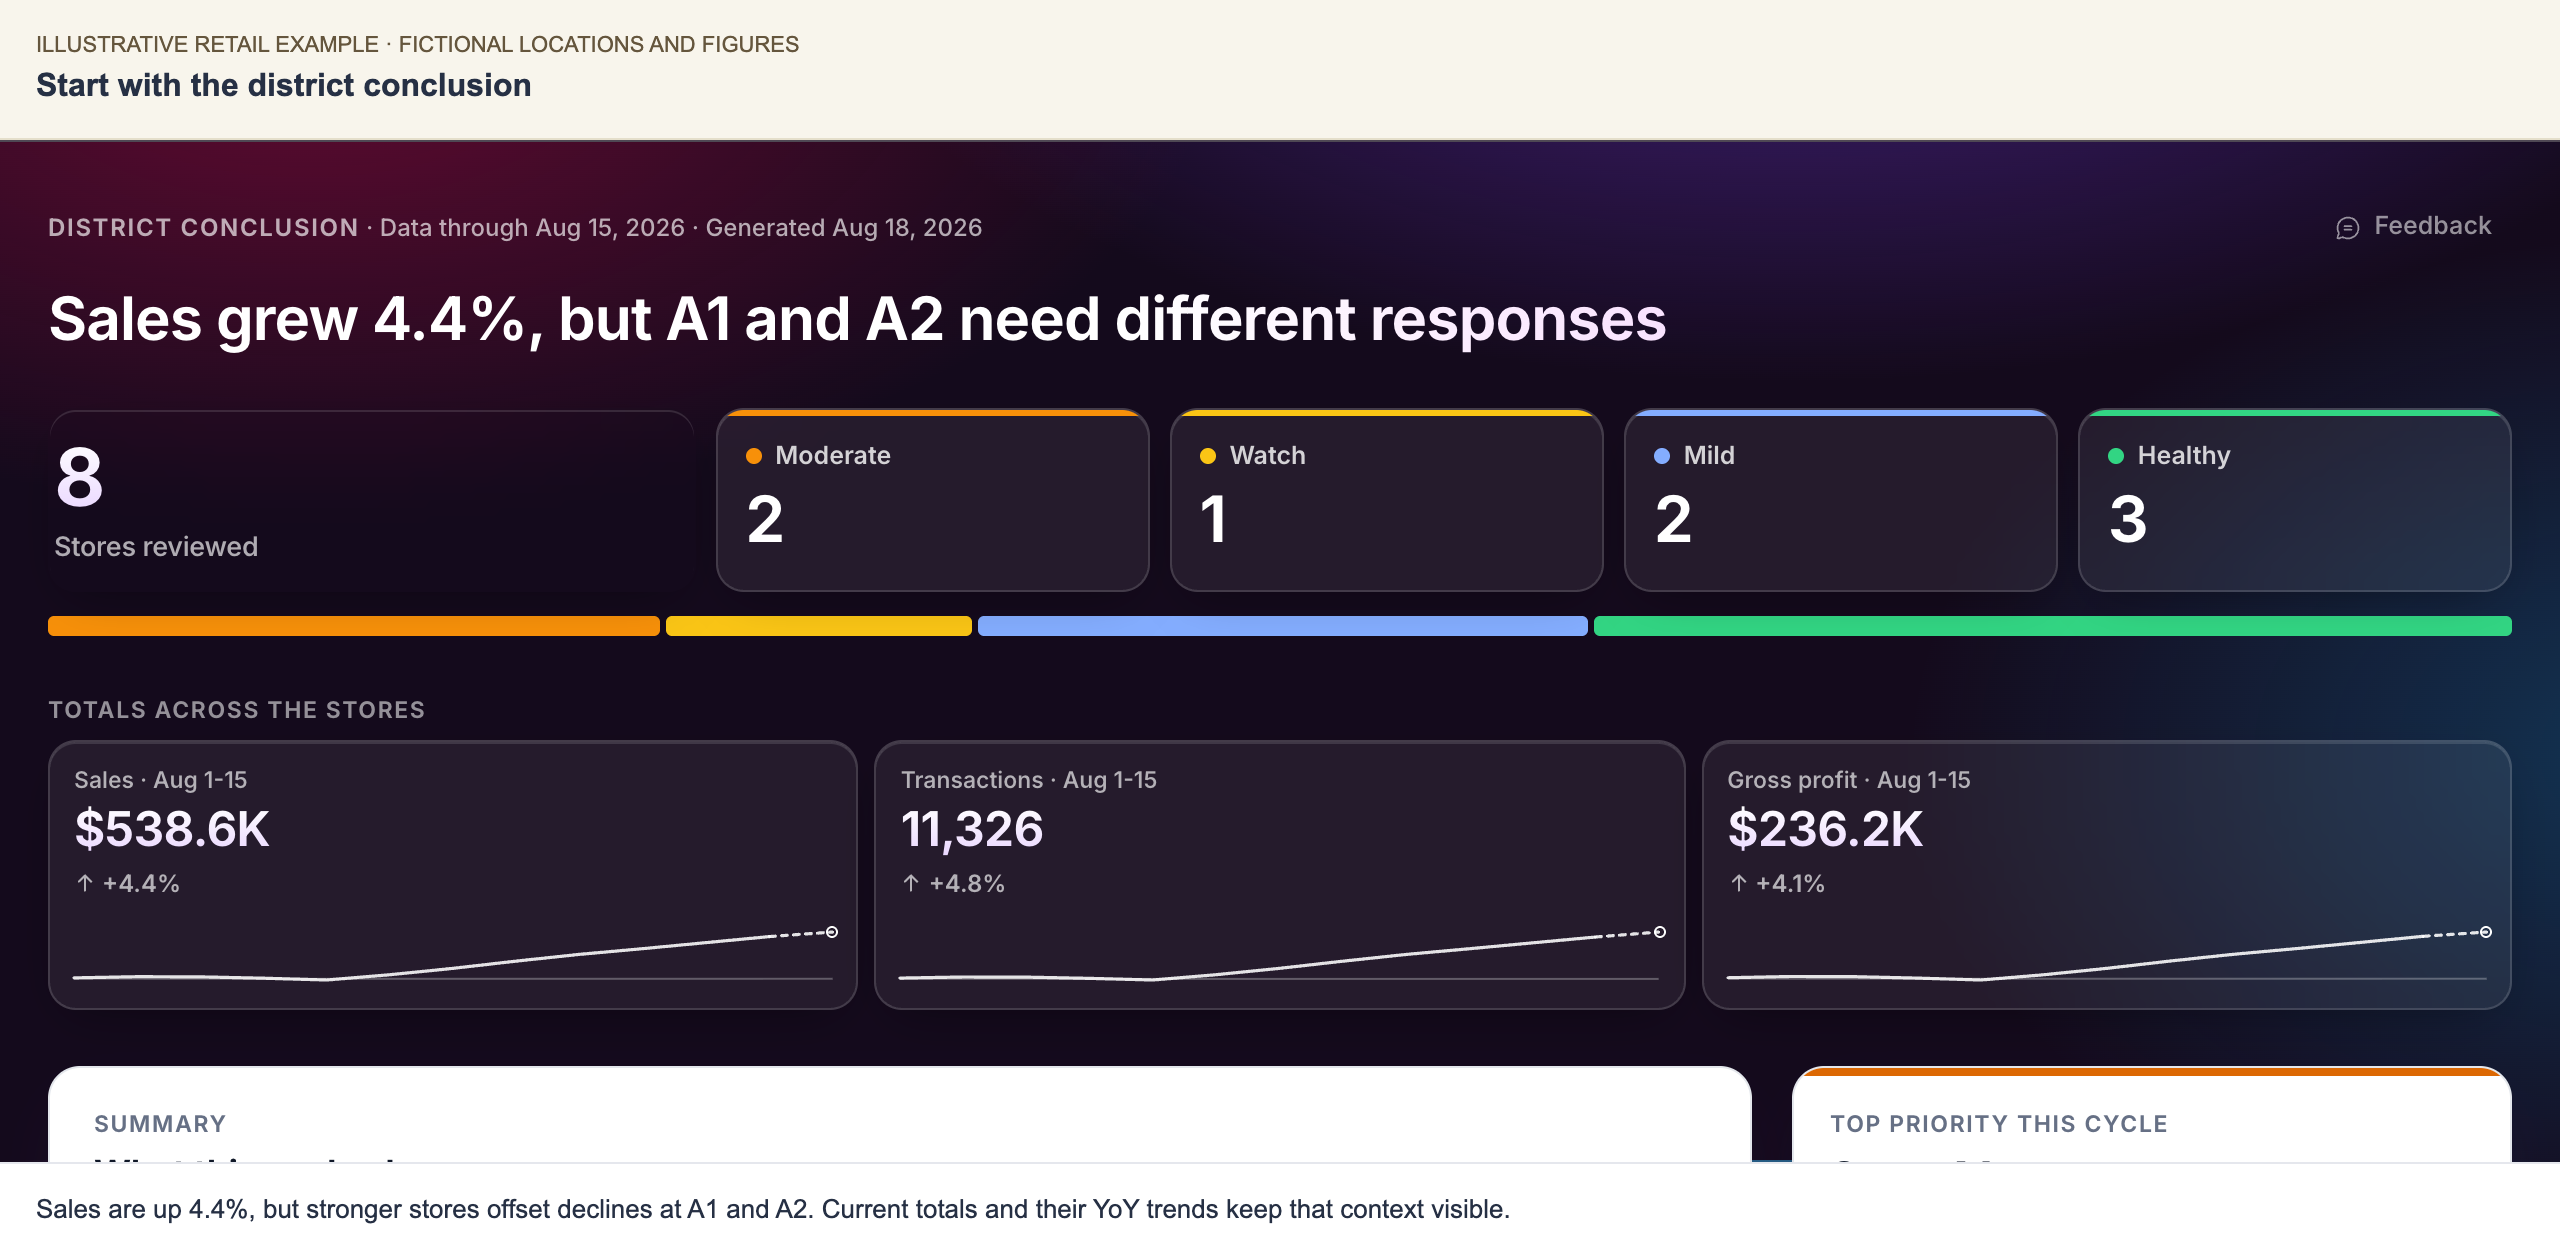This screenshot has width=2560, height=1254.
Task: Open the Transactions Aug 1-15 card
Action: coord(1280,875)
